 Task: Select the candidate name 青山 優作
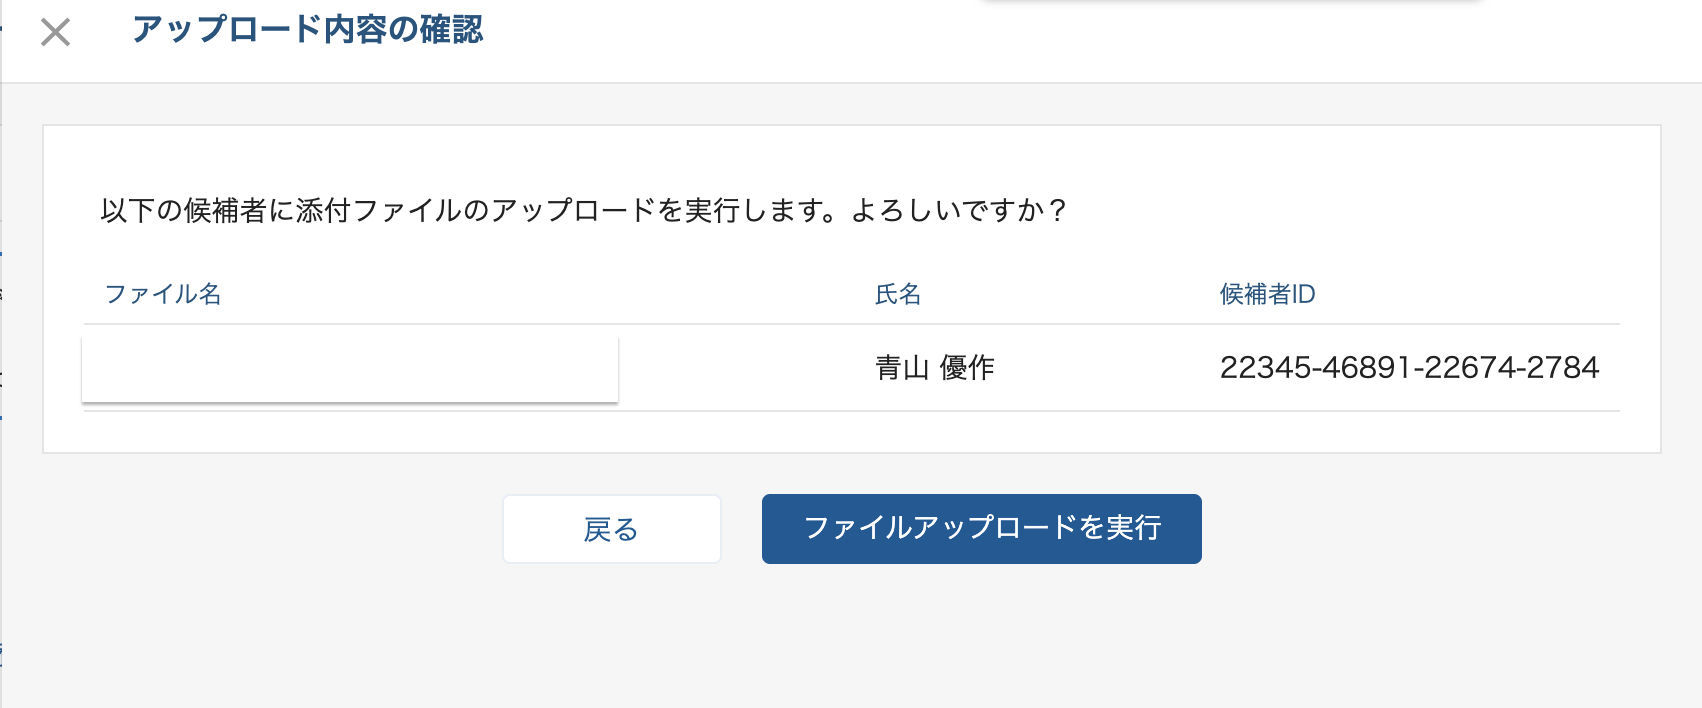[934, 368]
